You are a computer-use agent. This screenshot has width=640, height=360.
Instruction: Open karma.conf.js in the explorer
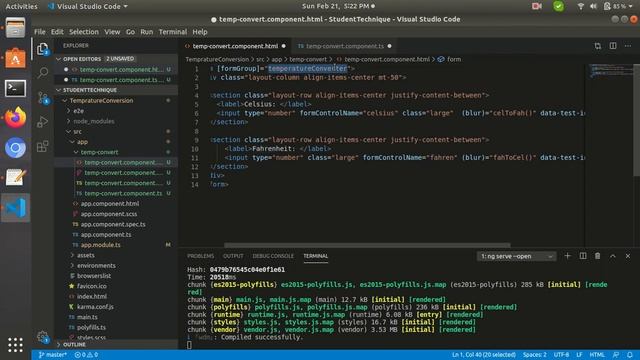[95, 307]
